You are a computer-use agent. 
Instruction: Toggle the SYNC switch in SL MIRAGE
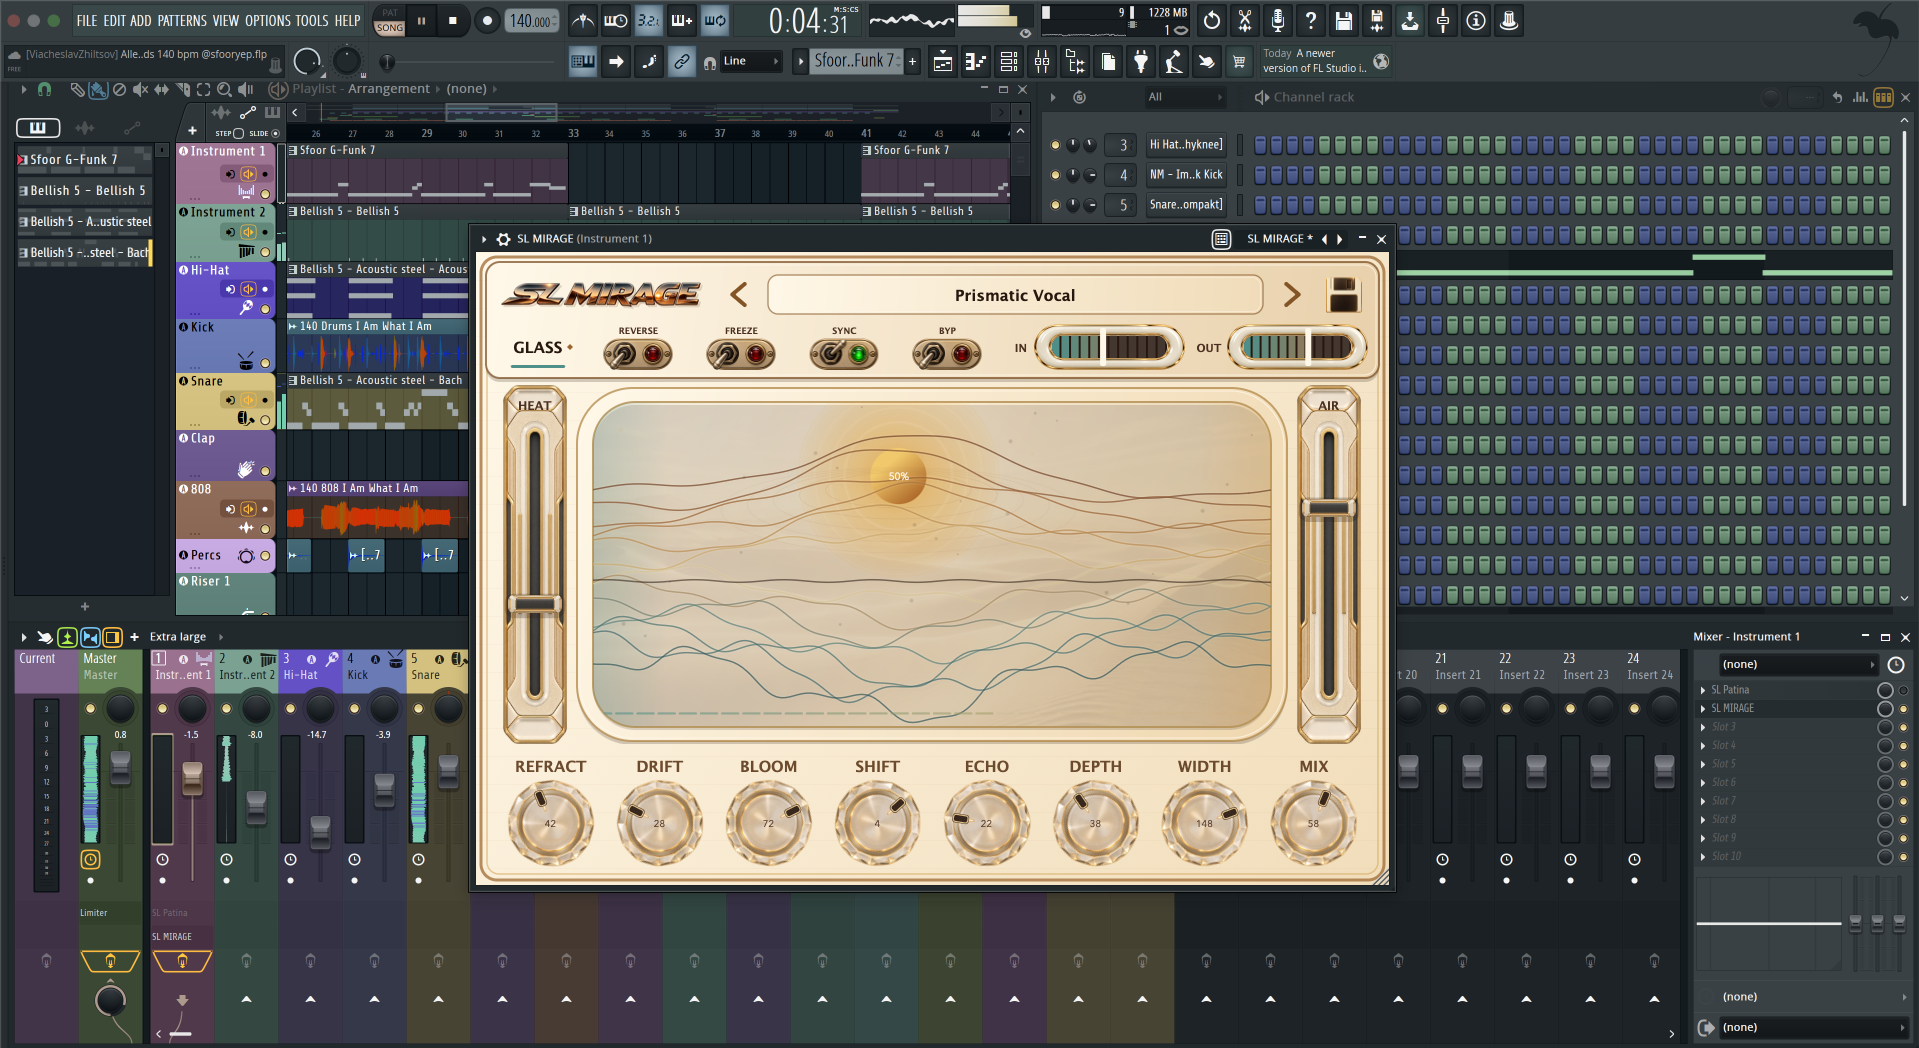(843, 354)
